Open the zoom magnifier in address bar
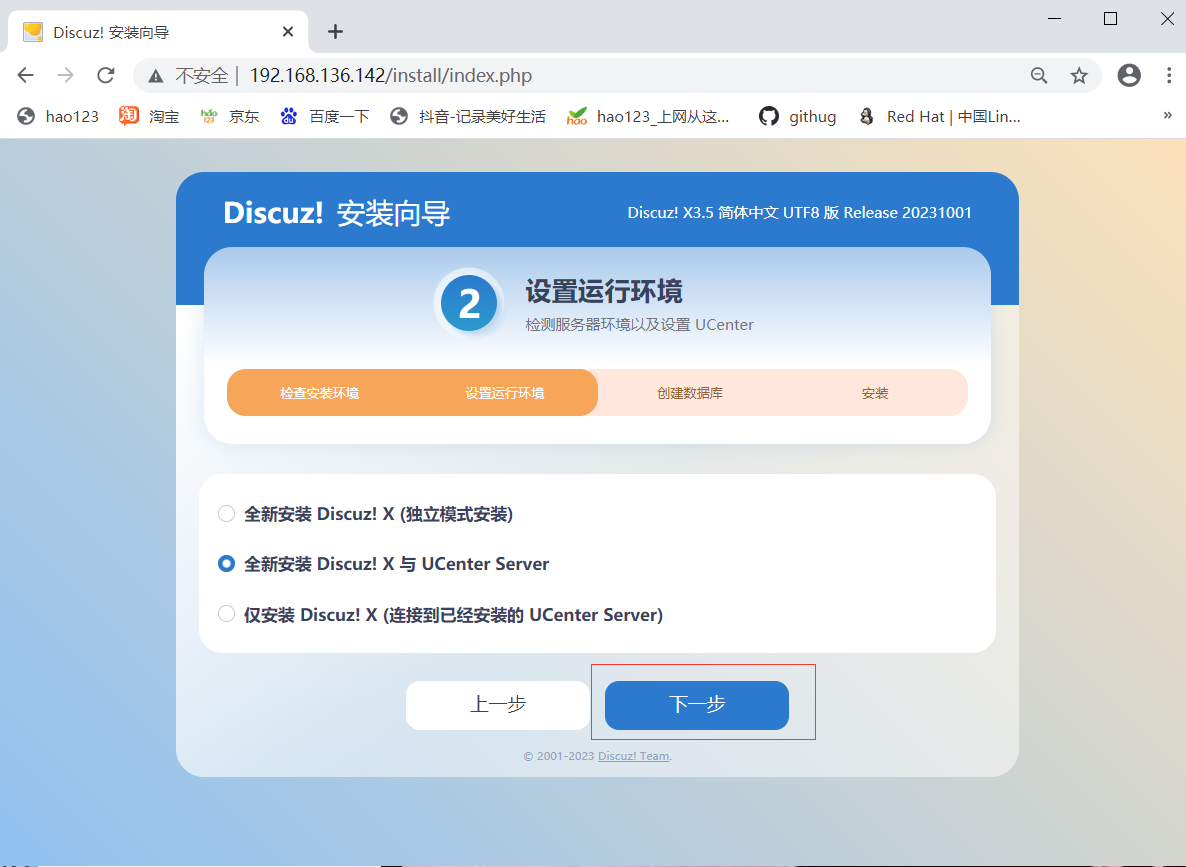The width and height of the screenshot is (1186, 867). (1039, 75)
